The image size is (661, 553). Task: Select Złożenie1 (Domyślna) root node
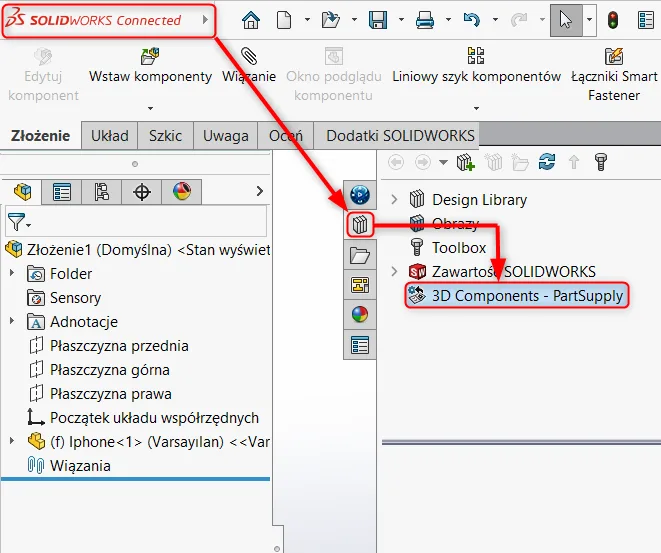(137, 250)
